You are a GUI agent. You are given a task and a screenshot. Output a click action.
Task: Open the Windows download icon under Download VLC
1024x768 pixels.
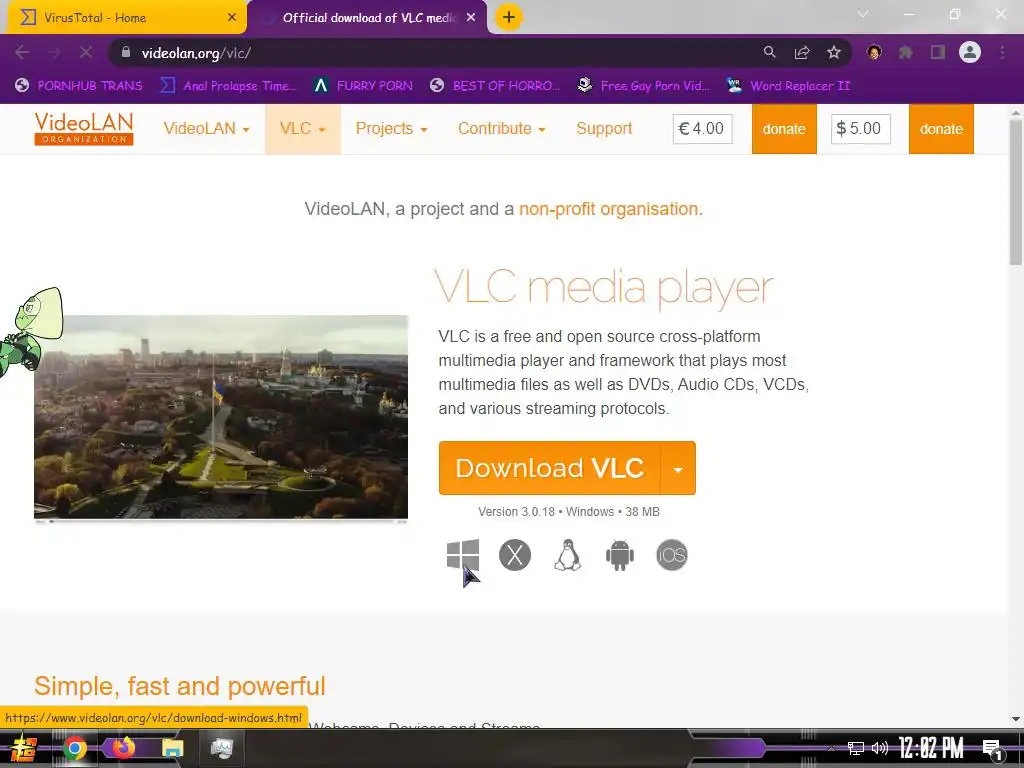click(x=463, y=555)
